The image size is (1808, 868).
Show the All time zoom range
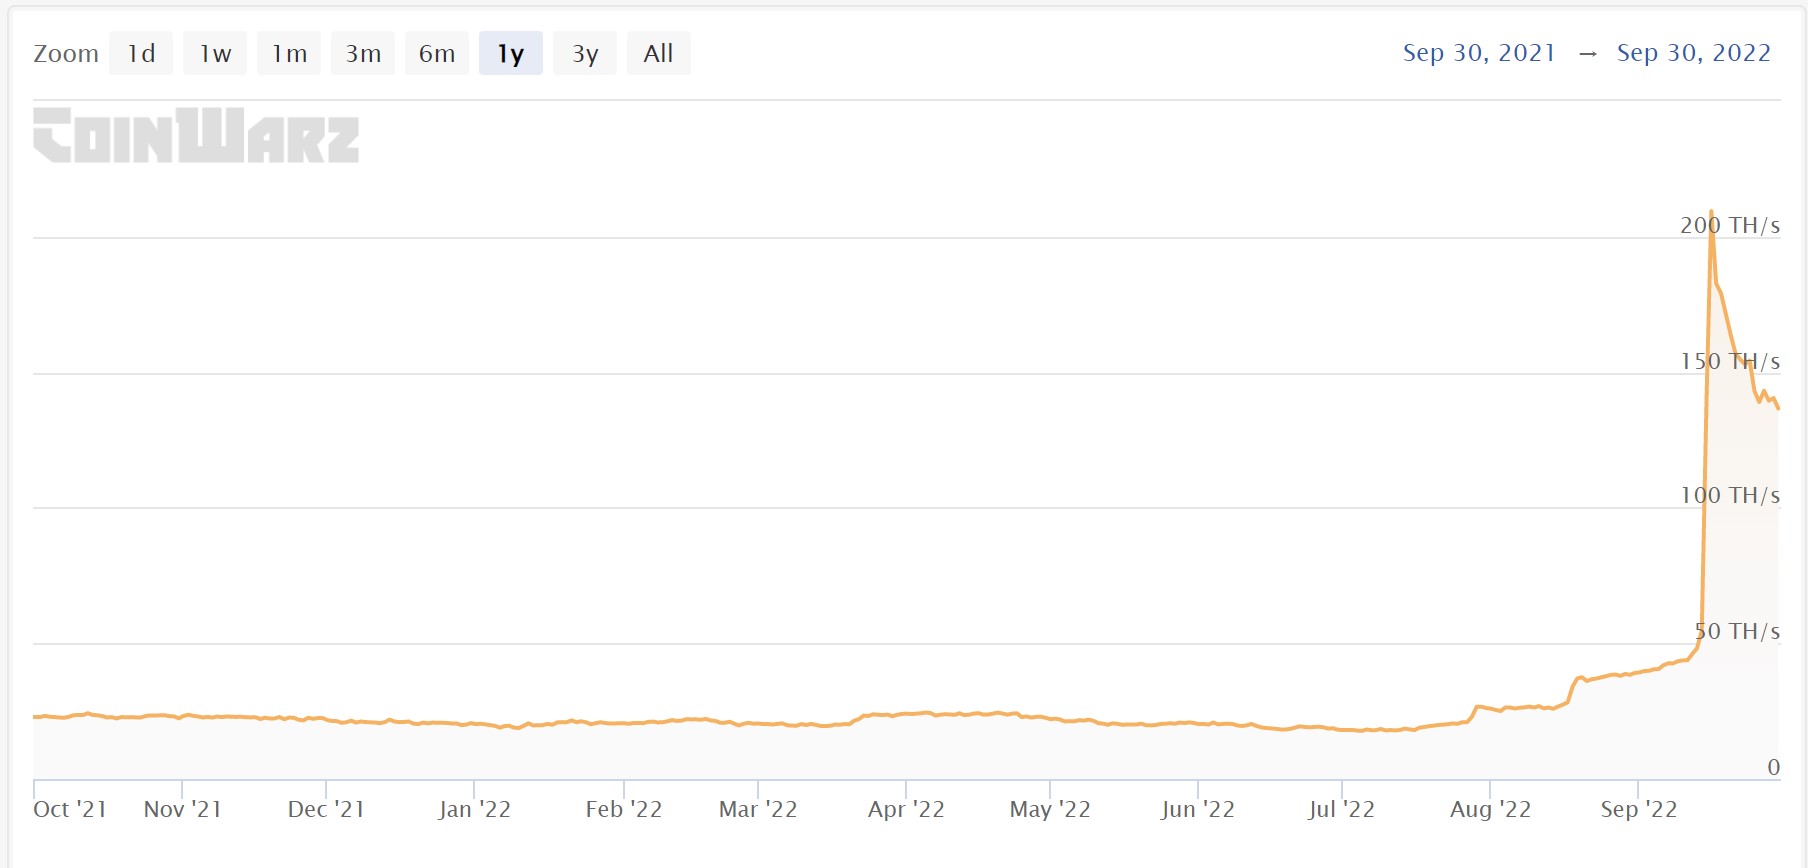(658, 53)
